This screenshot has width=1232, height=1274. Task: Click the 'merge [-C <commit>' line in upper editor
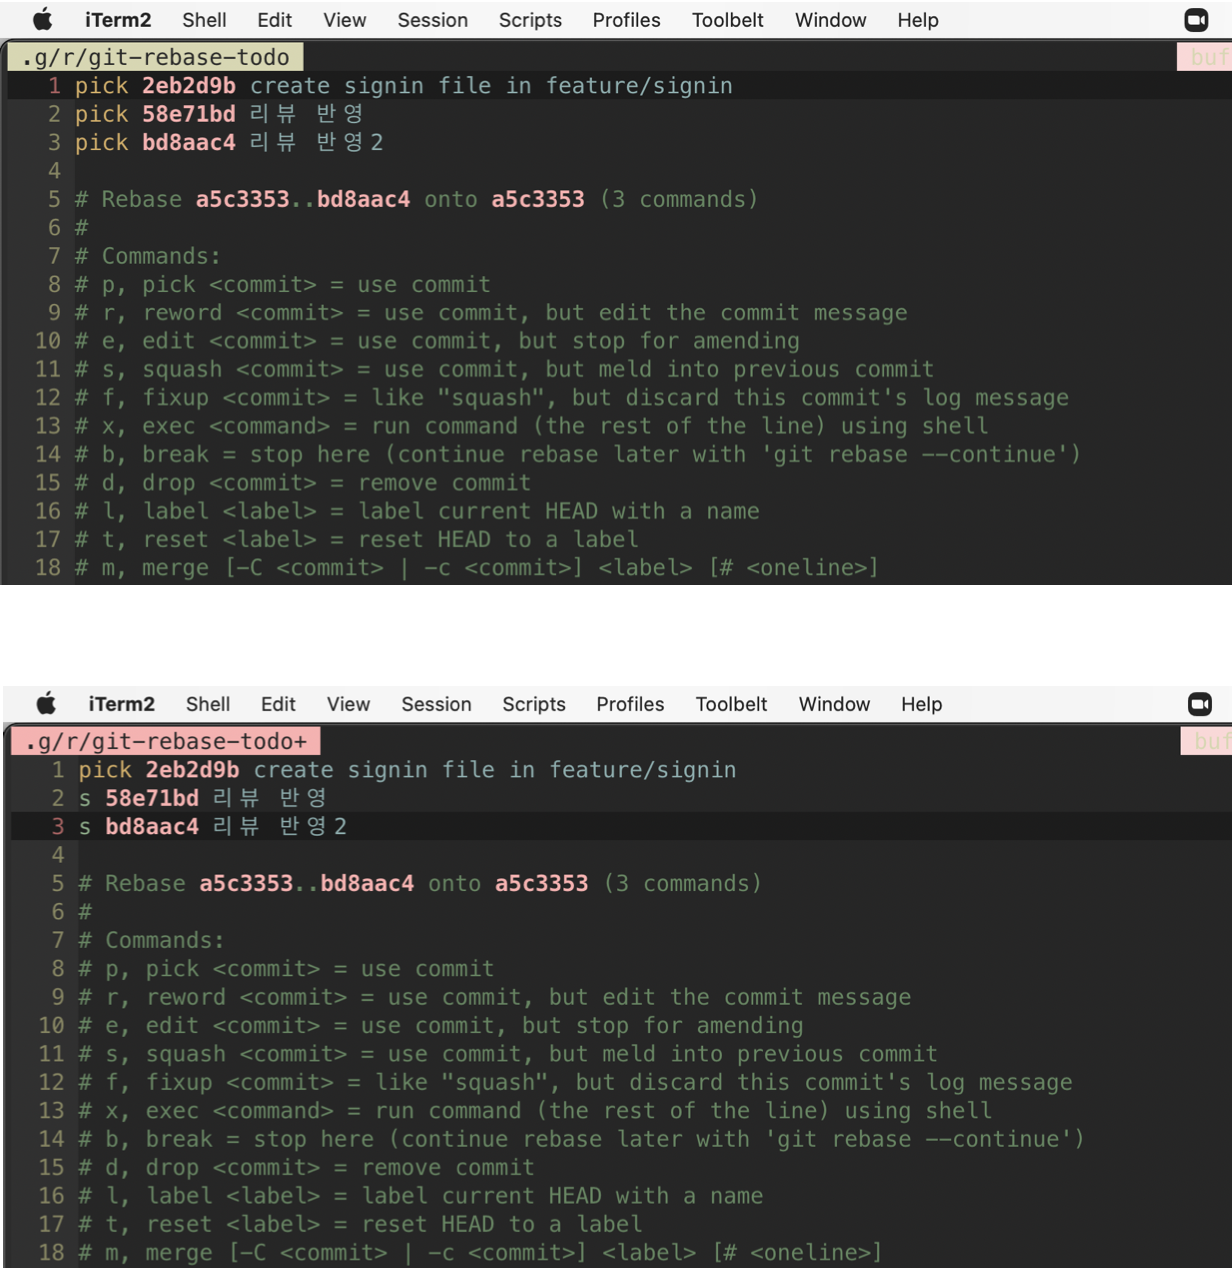click(477, 568)
